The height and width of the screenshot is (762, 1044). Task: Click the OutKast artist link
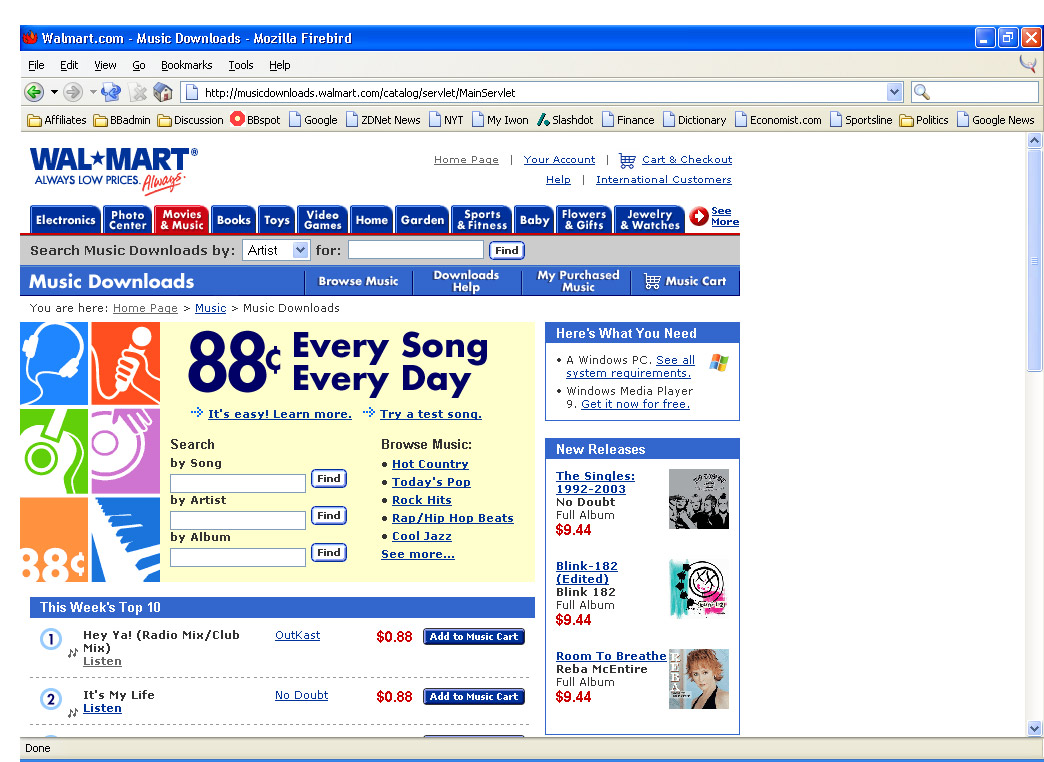tap(298, 635)
